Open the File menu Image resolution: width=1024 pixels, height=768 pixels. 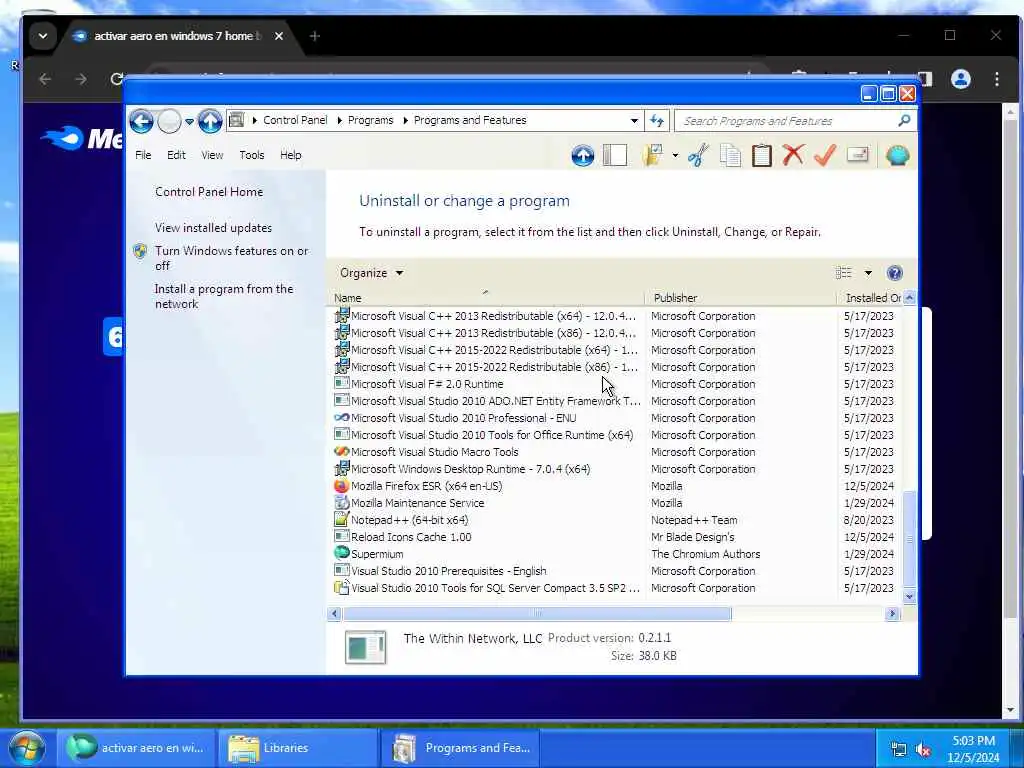[143, 155]
